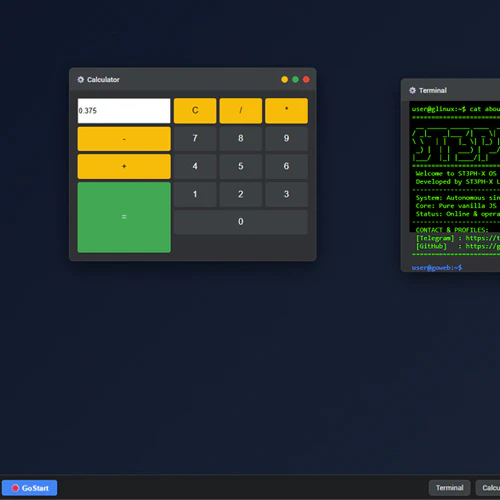Clear the calculator with the C button
Screen dimensions: 500x500
(x=195, y=111)
